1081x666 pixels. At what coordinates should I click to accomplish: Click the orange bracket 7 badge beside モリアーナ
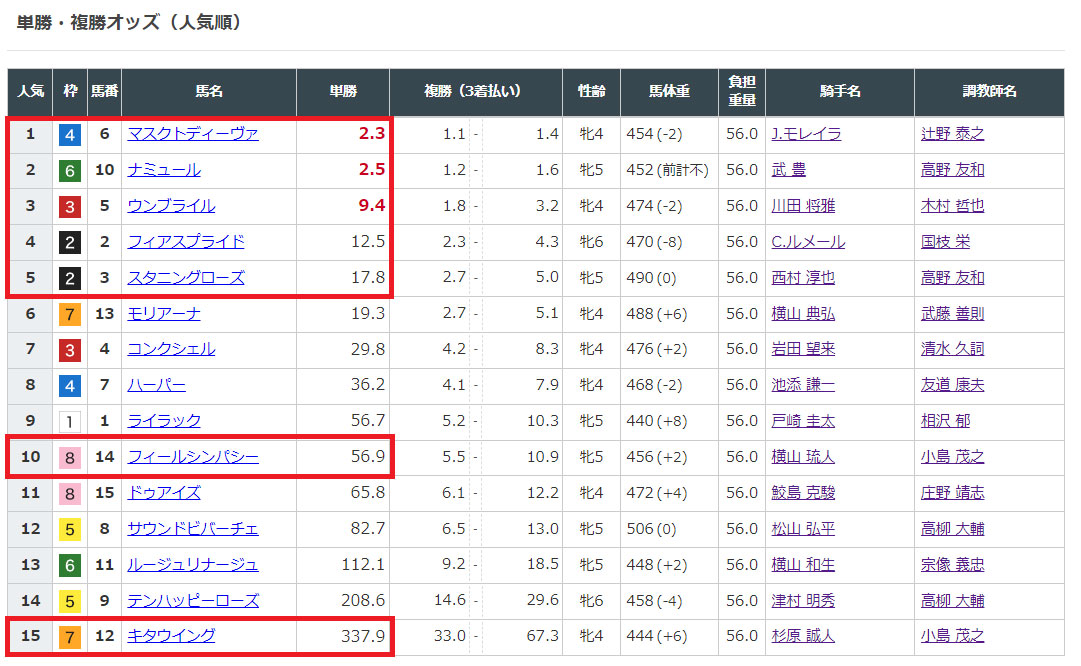tap(70, 314)
